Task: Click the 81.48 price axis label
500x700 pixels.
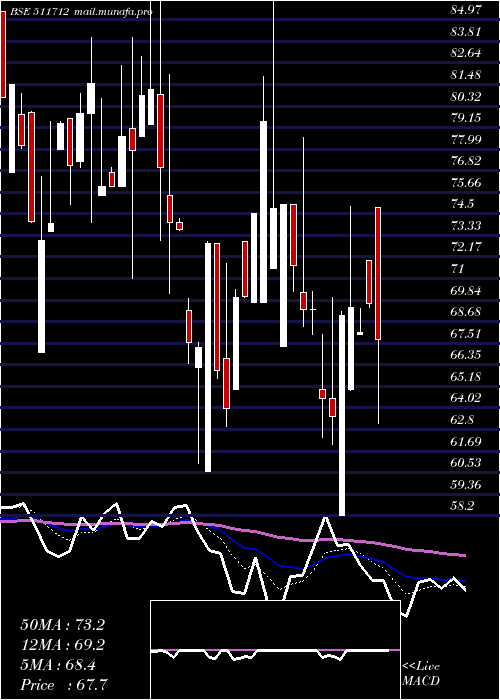Action: click(466, 75)
